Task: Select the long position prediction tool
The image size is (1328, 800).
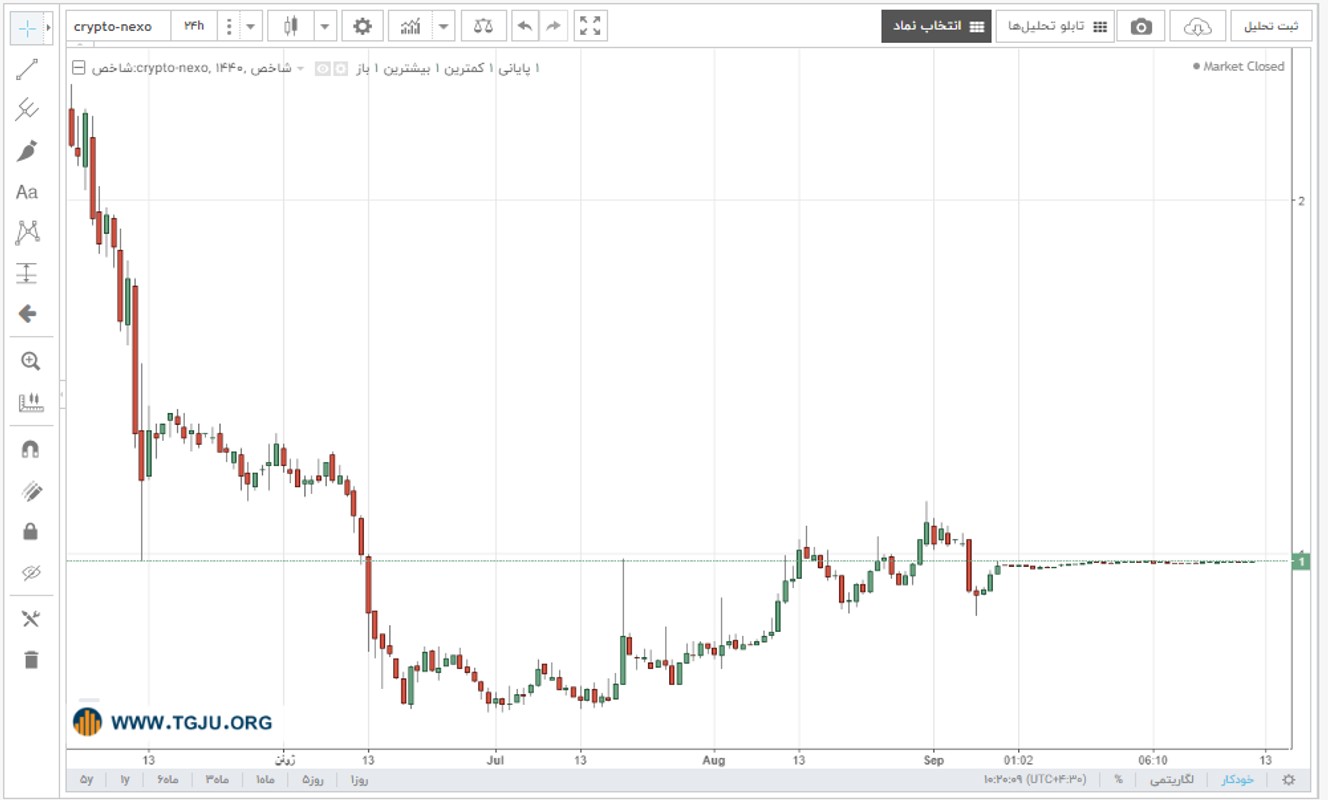Action: 27,273
